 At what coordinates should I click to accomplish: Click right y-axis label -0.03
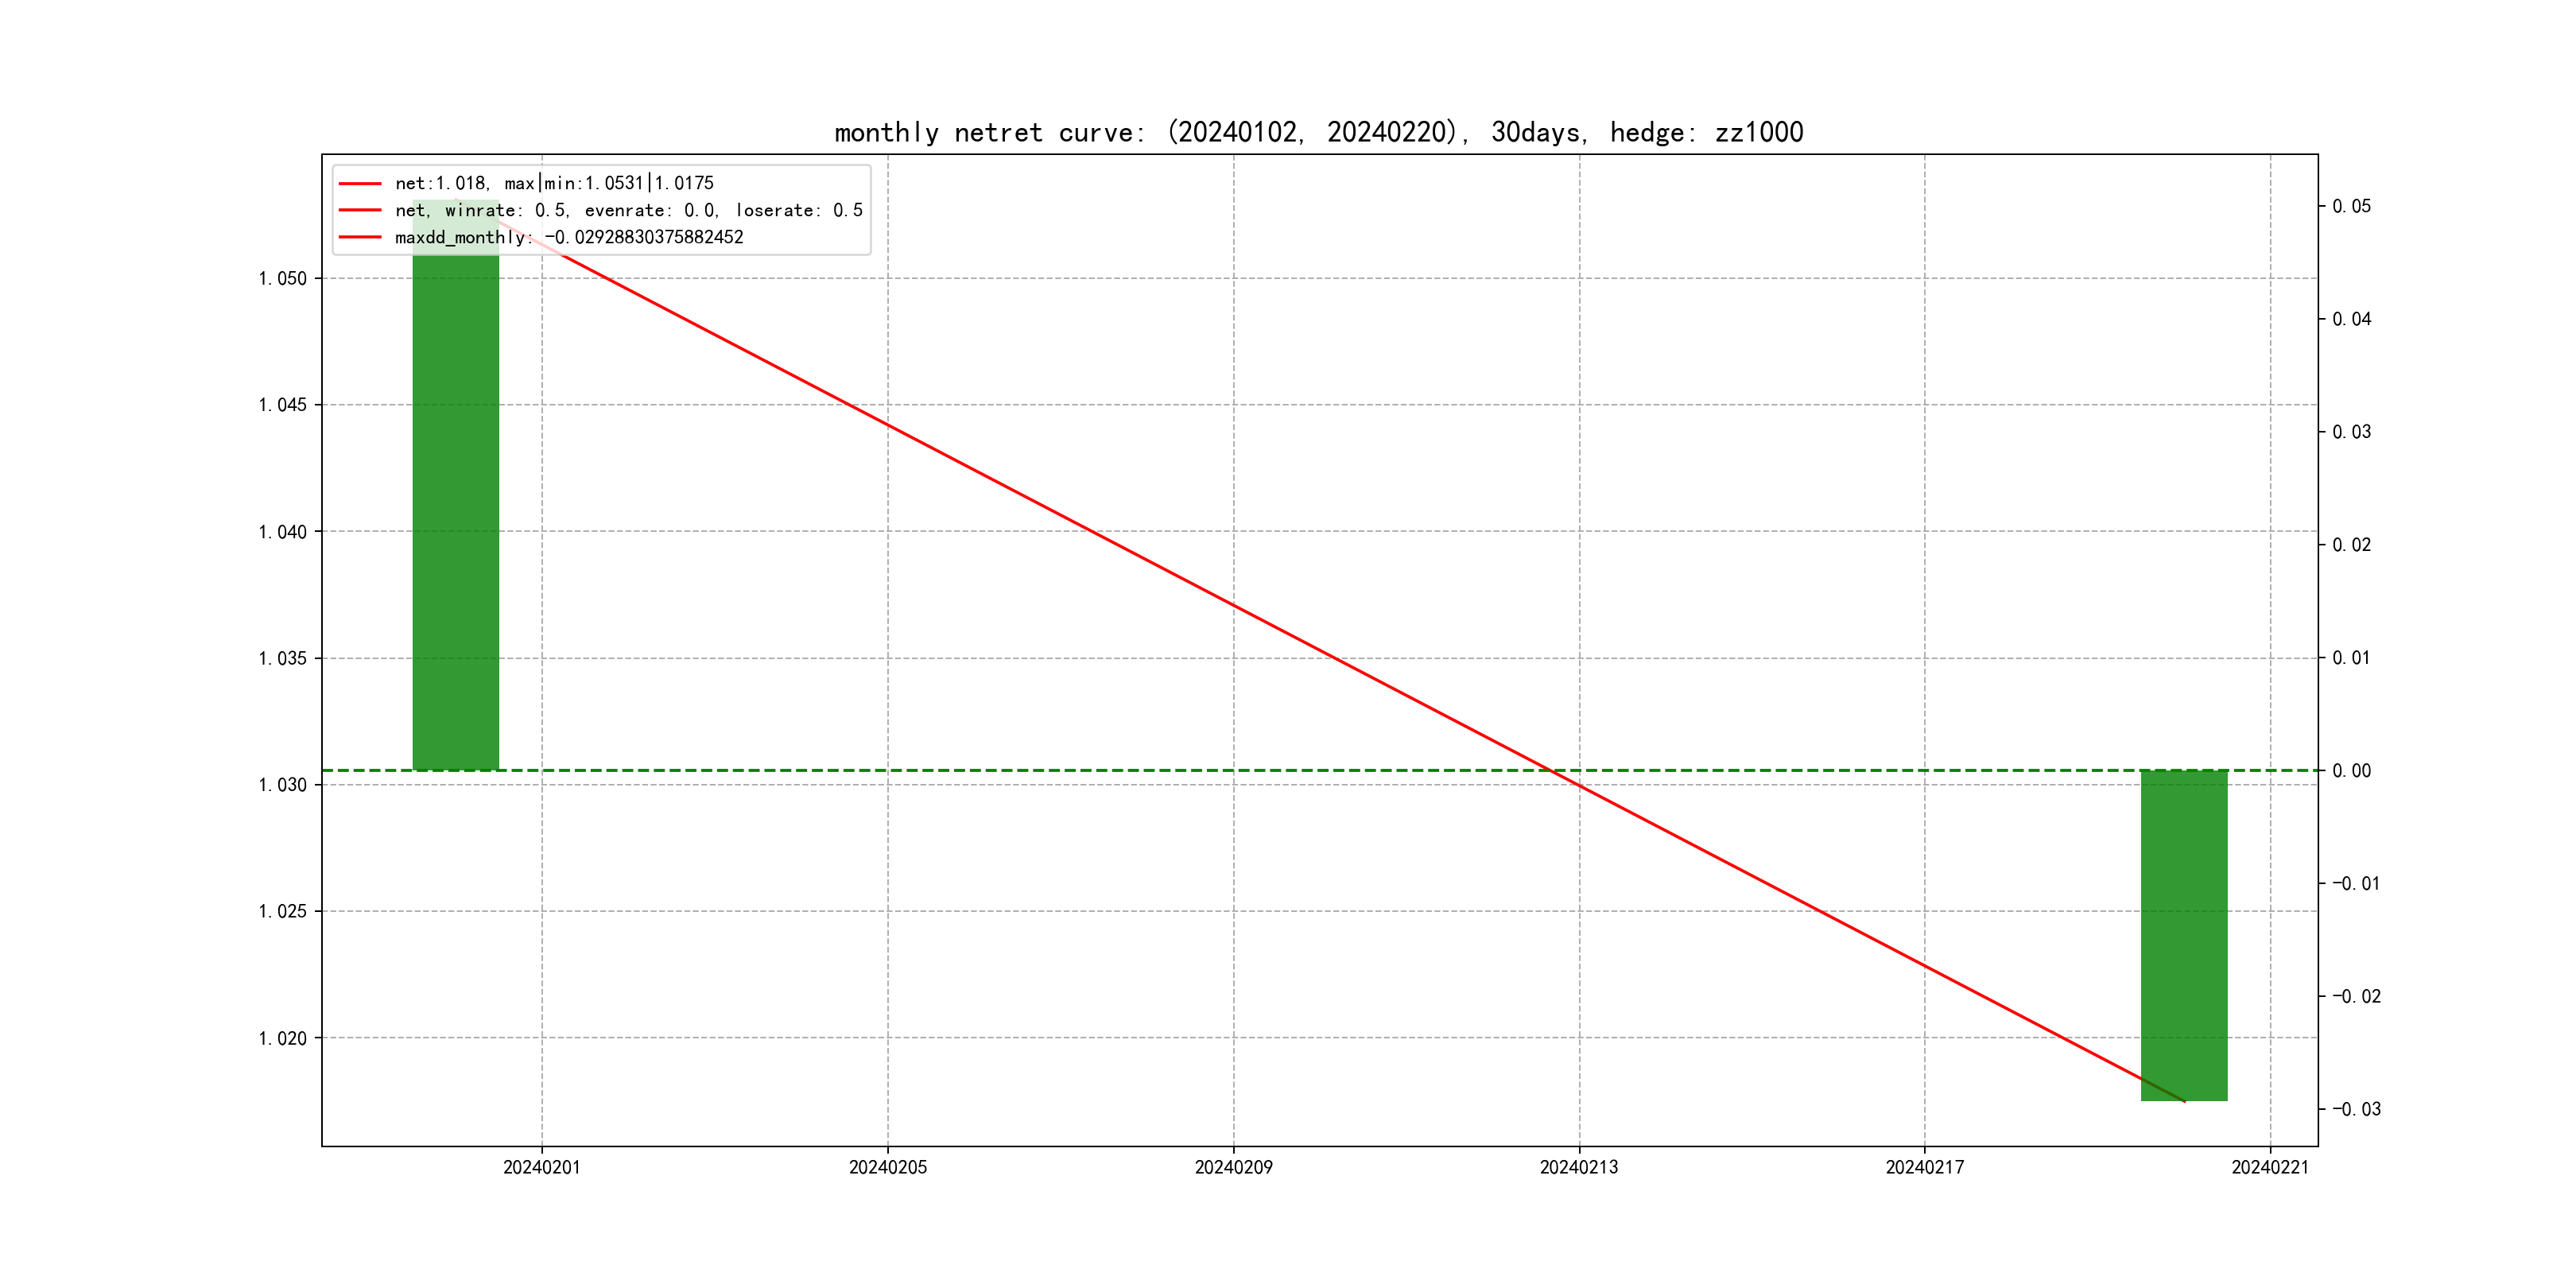coord(2356,1109)
